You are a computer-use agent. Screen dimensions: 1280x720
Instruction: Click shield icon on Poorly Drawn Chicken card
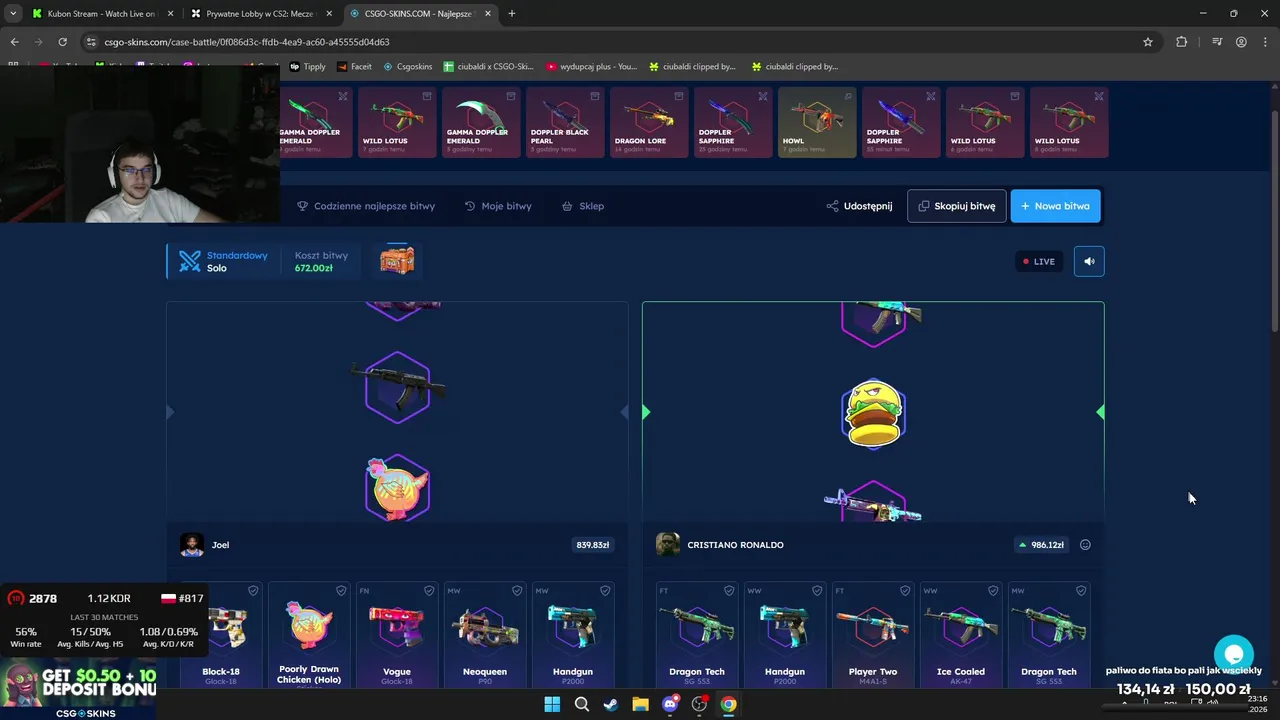341,591
